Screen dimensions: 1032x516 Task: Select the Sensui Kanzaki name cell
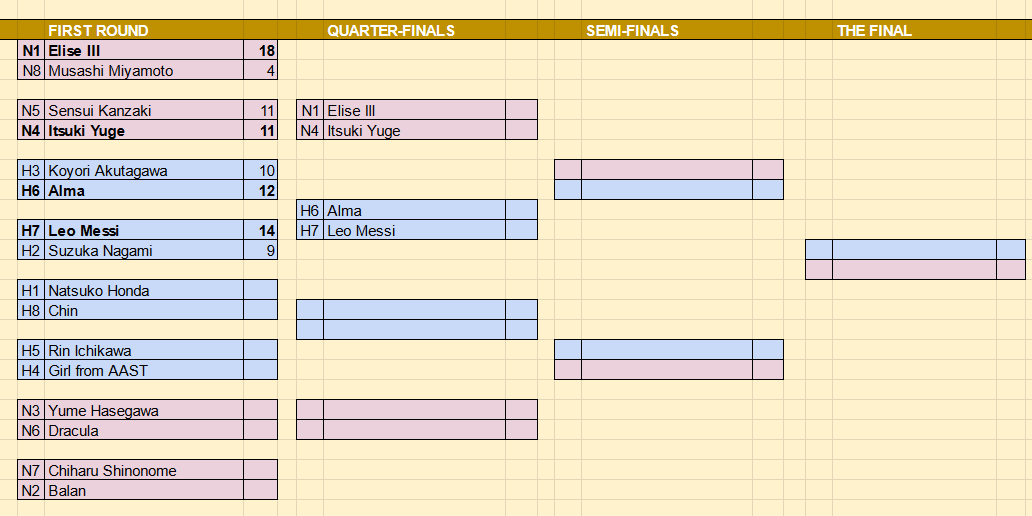(143, 111)
